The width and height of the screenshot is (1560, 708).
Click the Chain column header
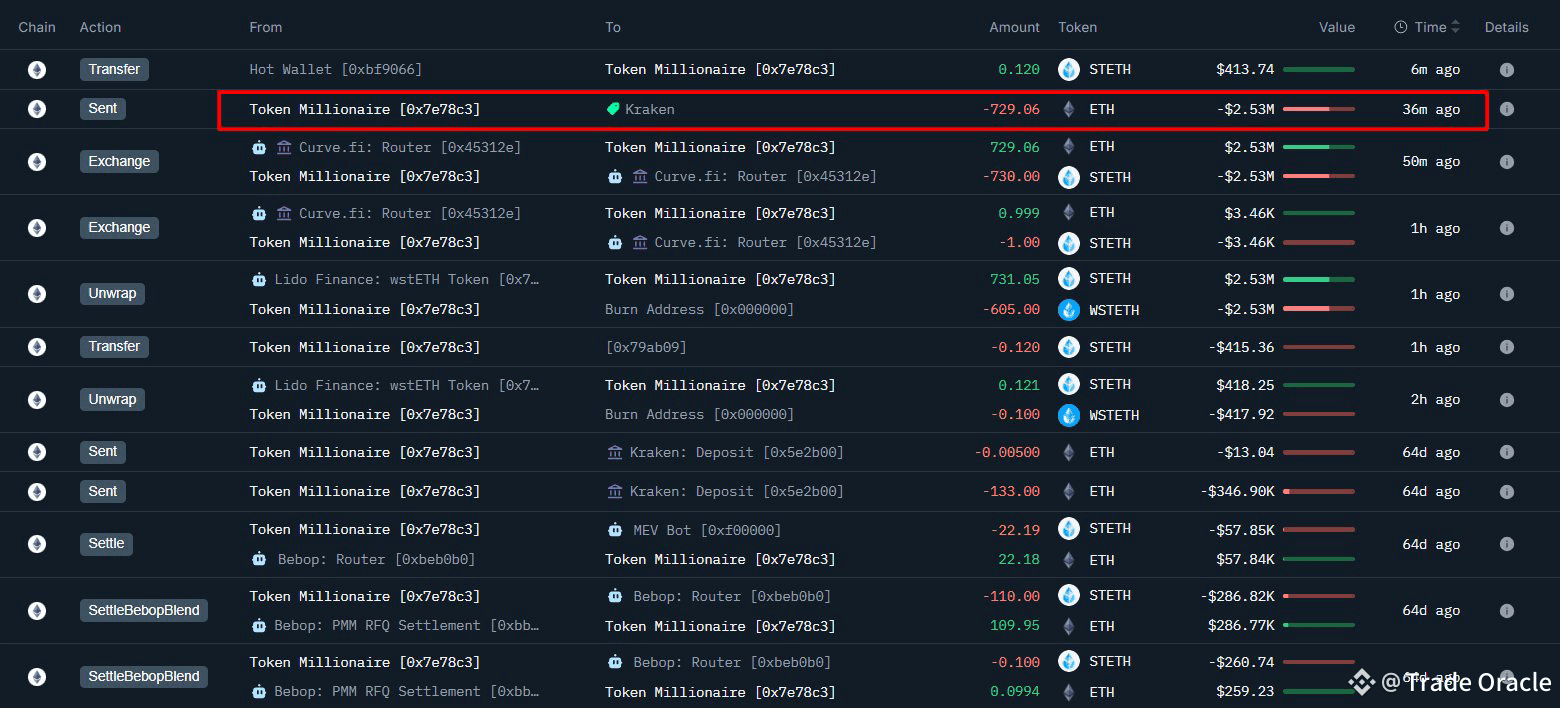point(37,28)
